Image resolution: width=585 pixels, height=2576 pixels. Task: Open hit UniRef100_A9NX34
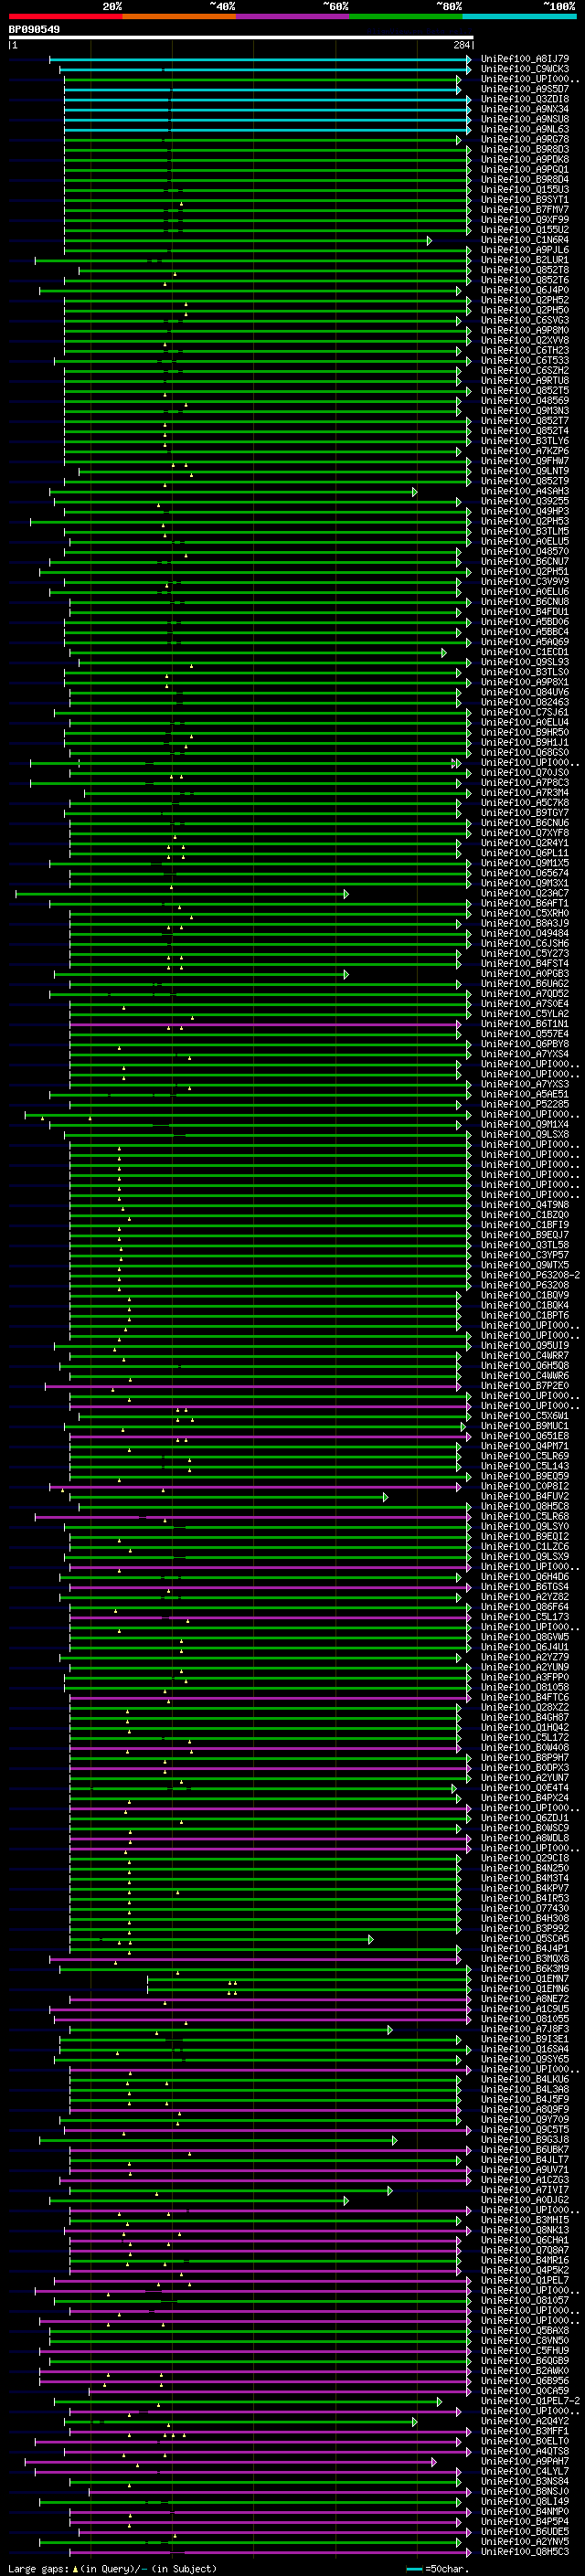pyautogui.click(x=525, y=109)
